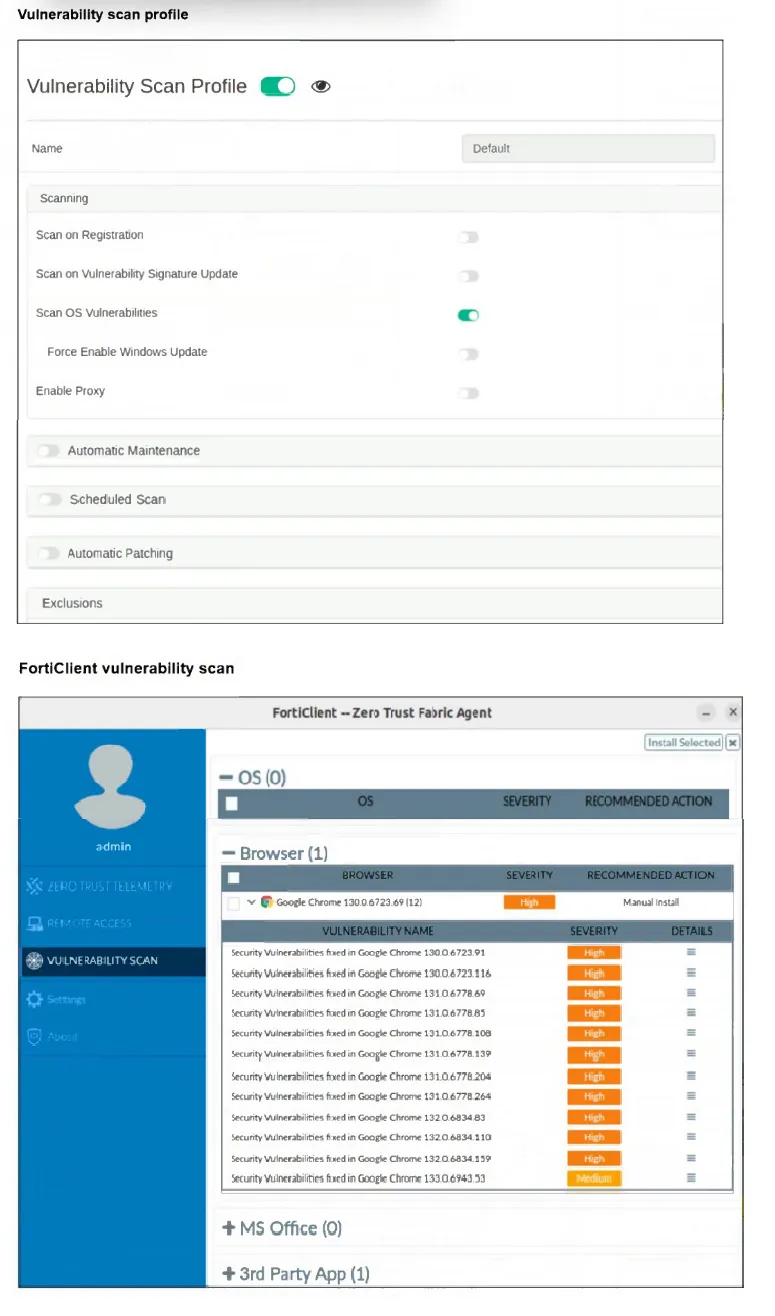Turn on Force Enable Windows Update toggle
The image size is (775, 1316).
point(468,354)
